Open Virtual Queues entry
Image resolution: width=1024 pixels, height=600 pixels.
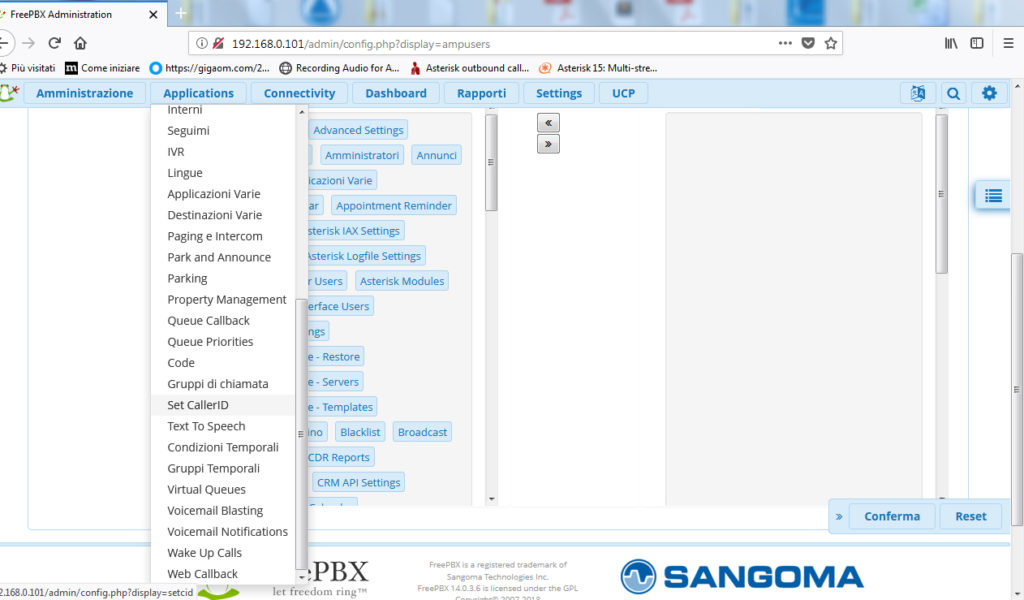point(223,490)
